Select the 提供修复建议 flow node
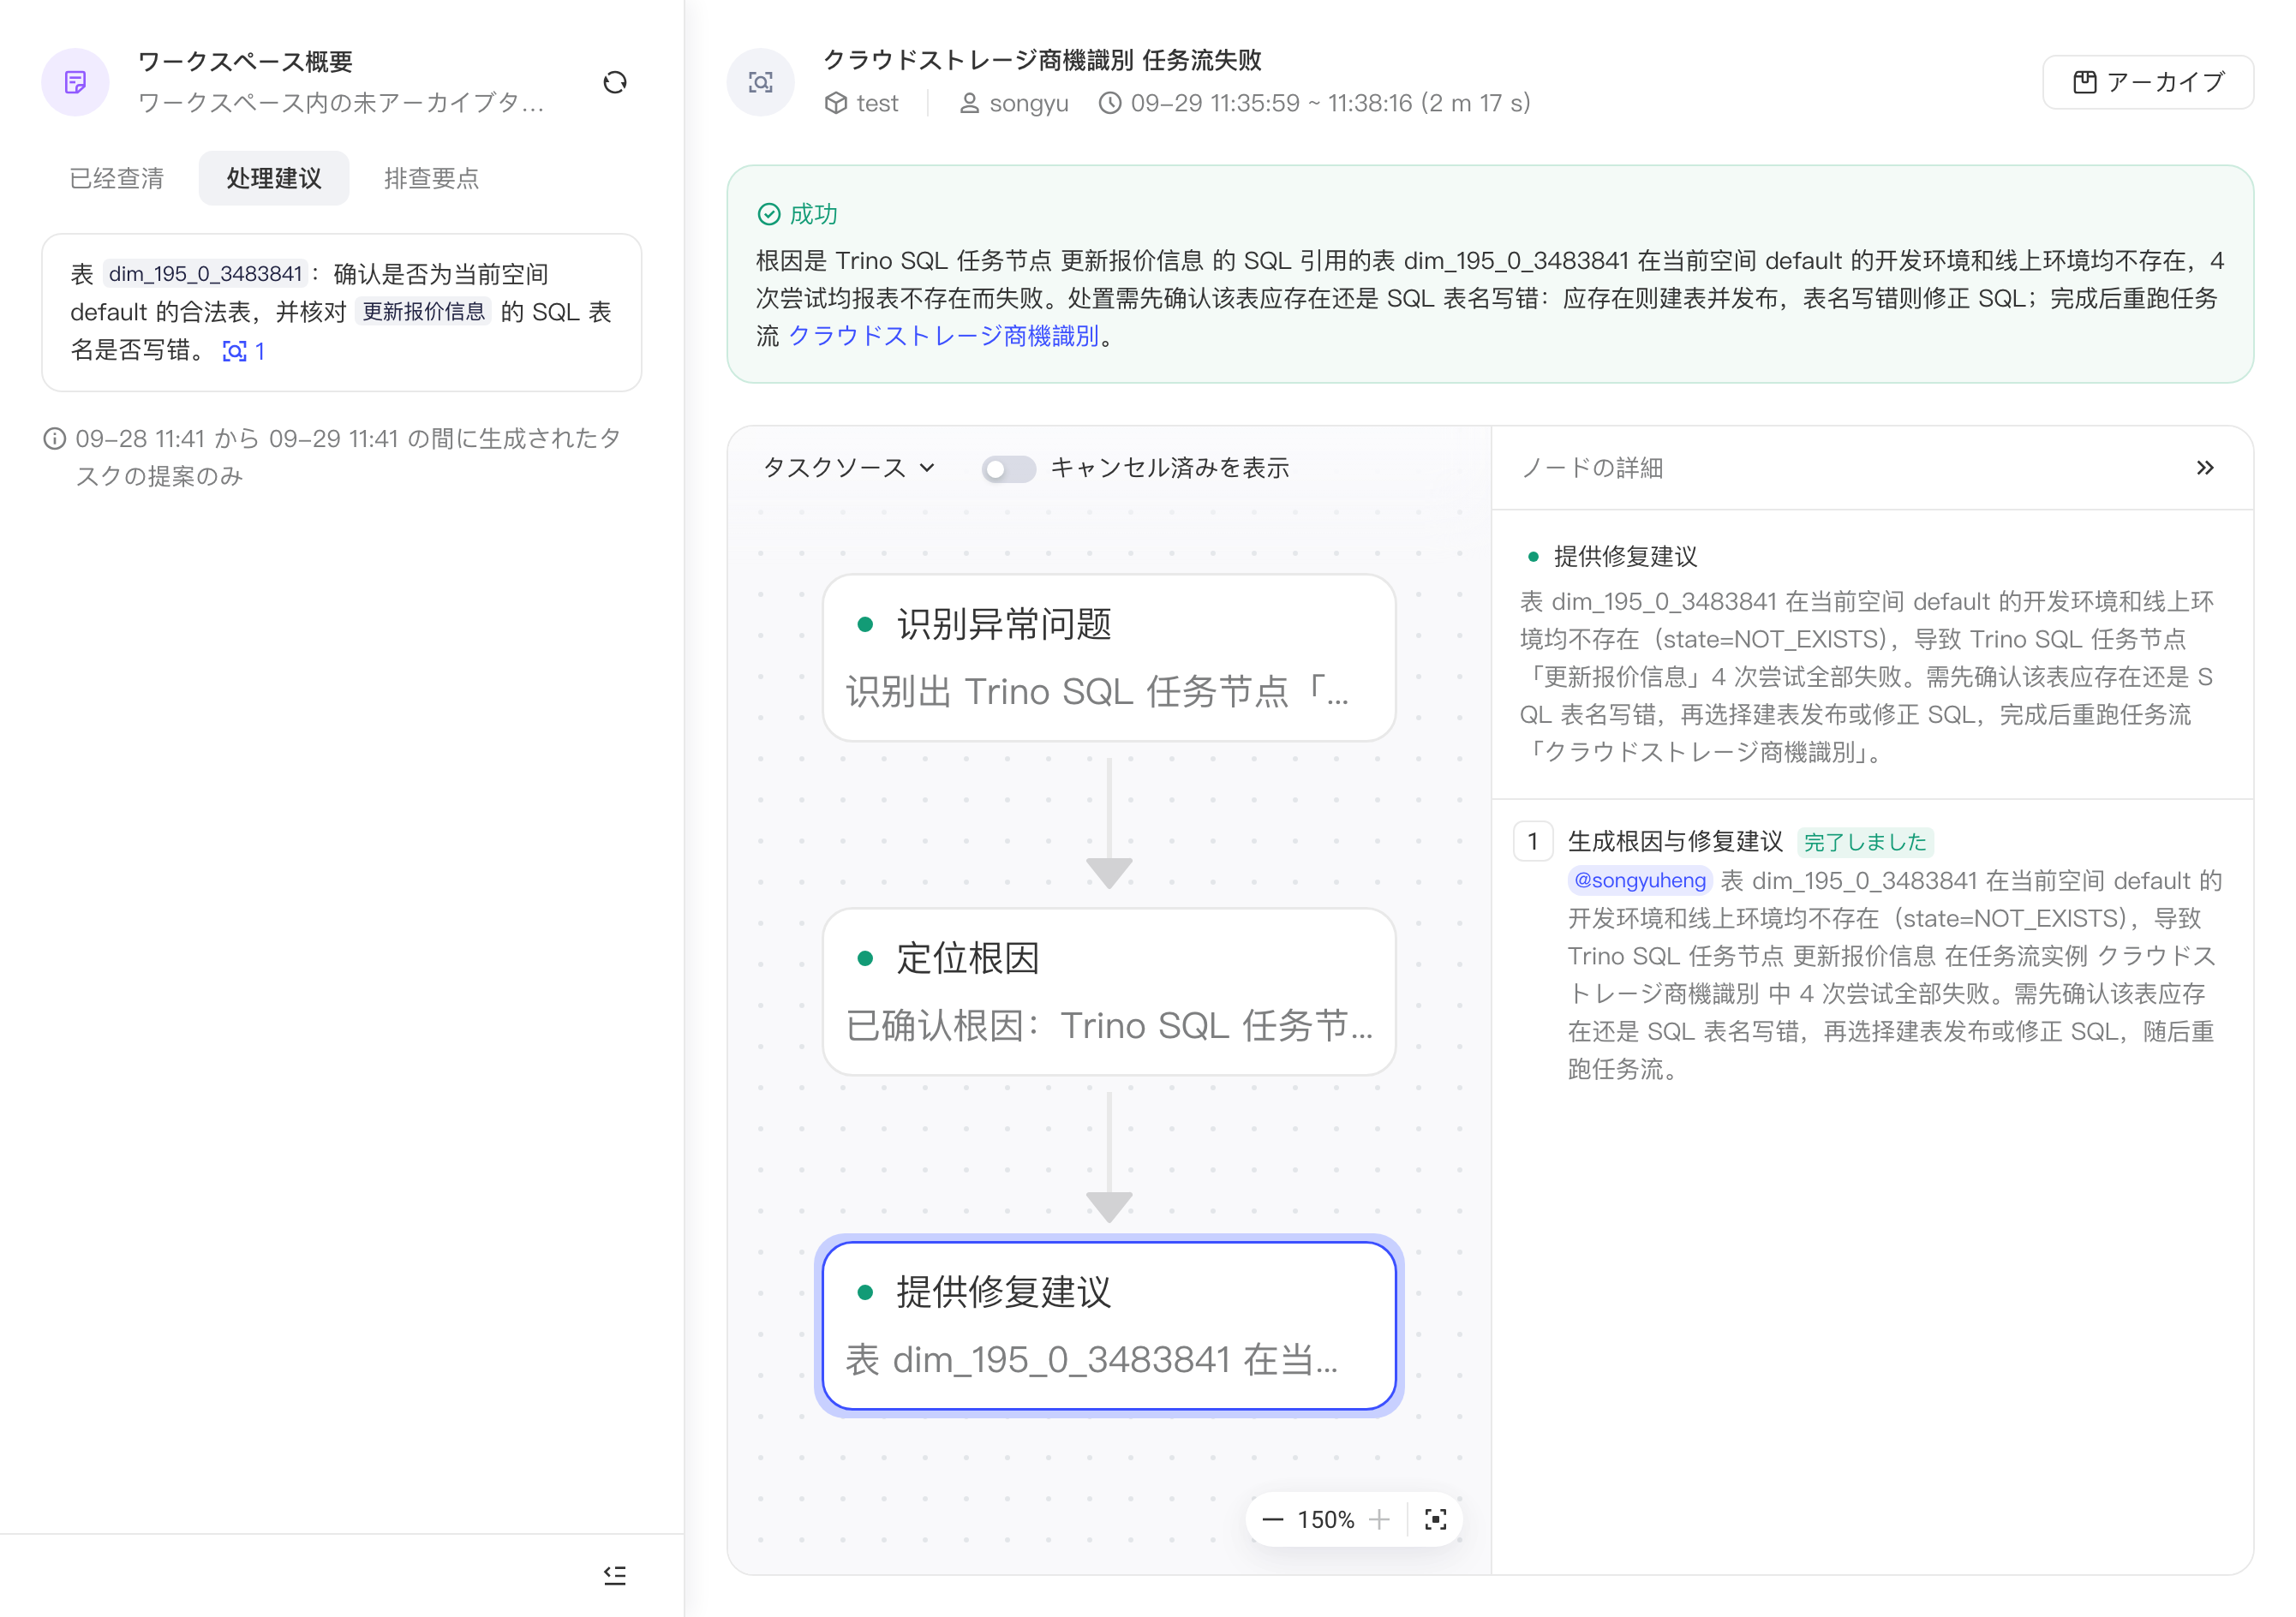2296x1617 pixels. pyautogui.click(x=1109, y=1326)
